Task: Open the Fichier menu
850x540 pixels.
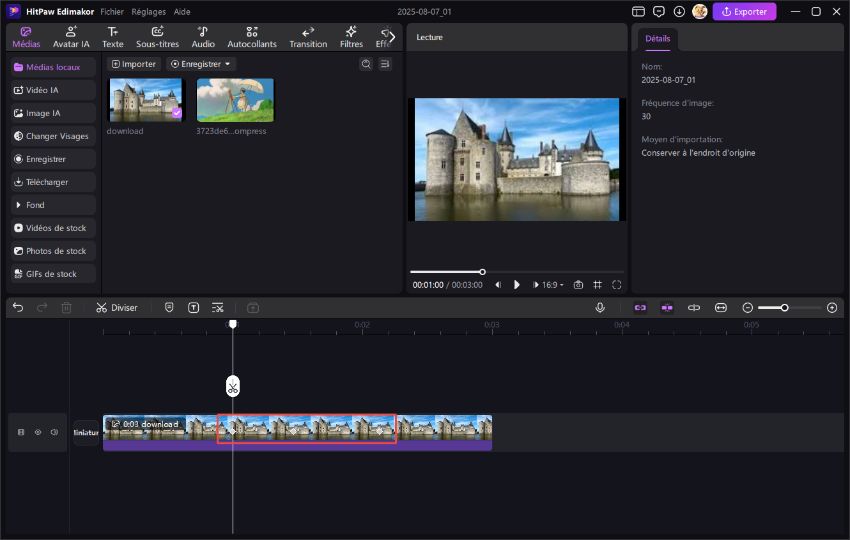Action: click(x=112, y=11)
